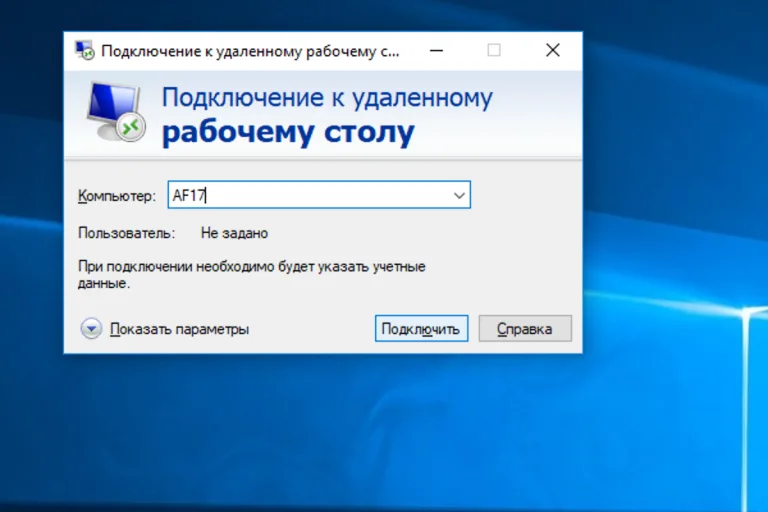Image resolution: width=768 pixels, height=512 pixels.
Task: Click the 'Не задано' user value
Action: (x=235, y=233)
